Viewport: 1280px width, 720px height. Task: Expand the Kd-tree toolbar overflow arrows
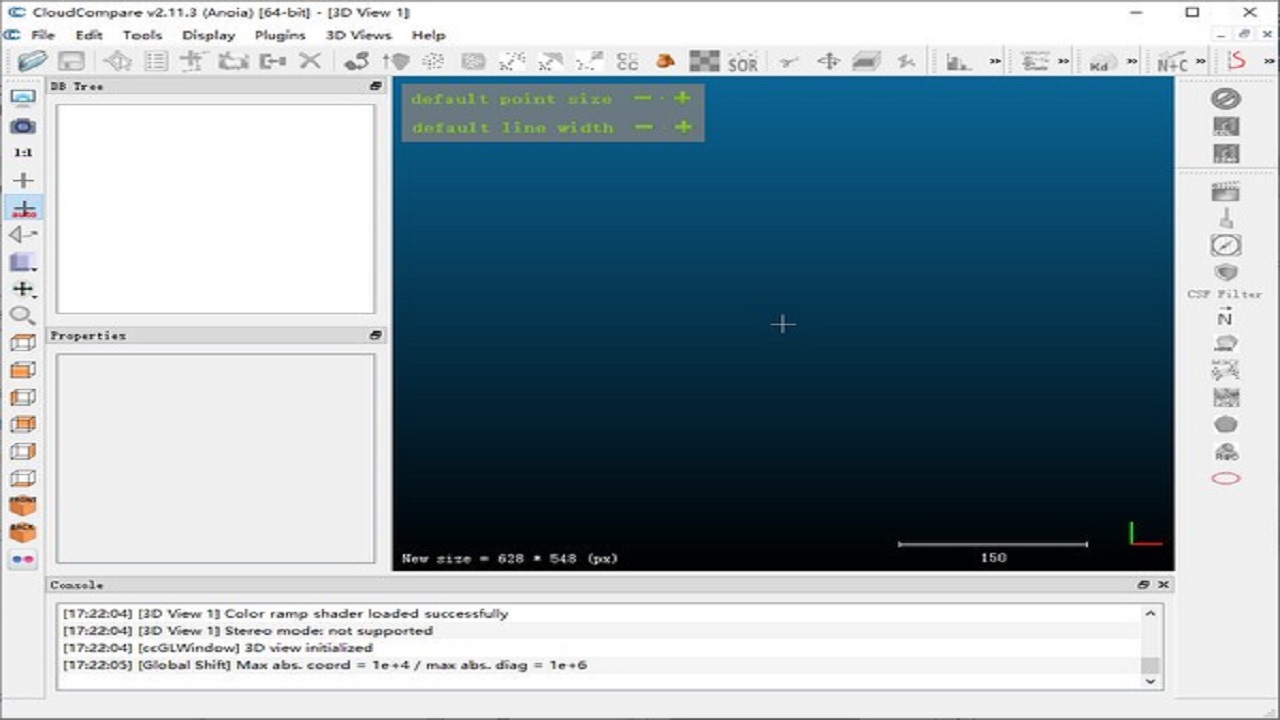(x=1131, y=61)
